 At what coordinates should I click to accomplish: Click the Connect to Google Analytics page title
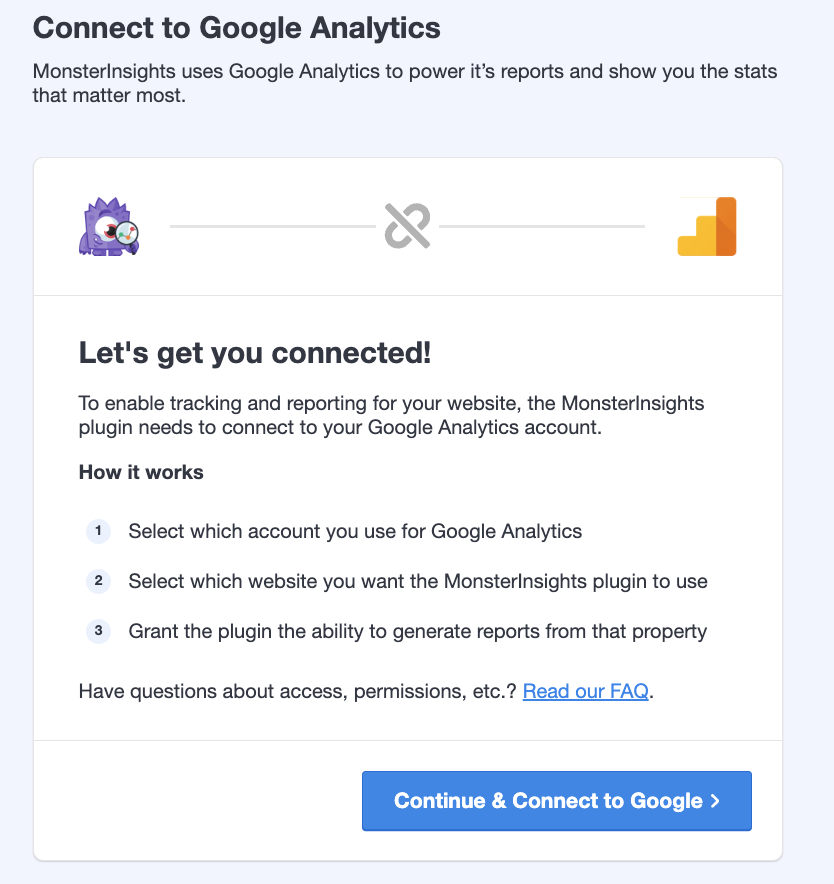click(x=236, y=27)
